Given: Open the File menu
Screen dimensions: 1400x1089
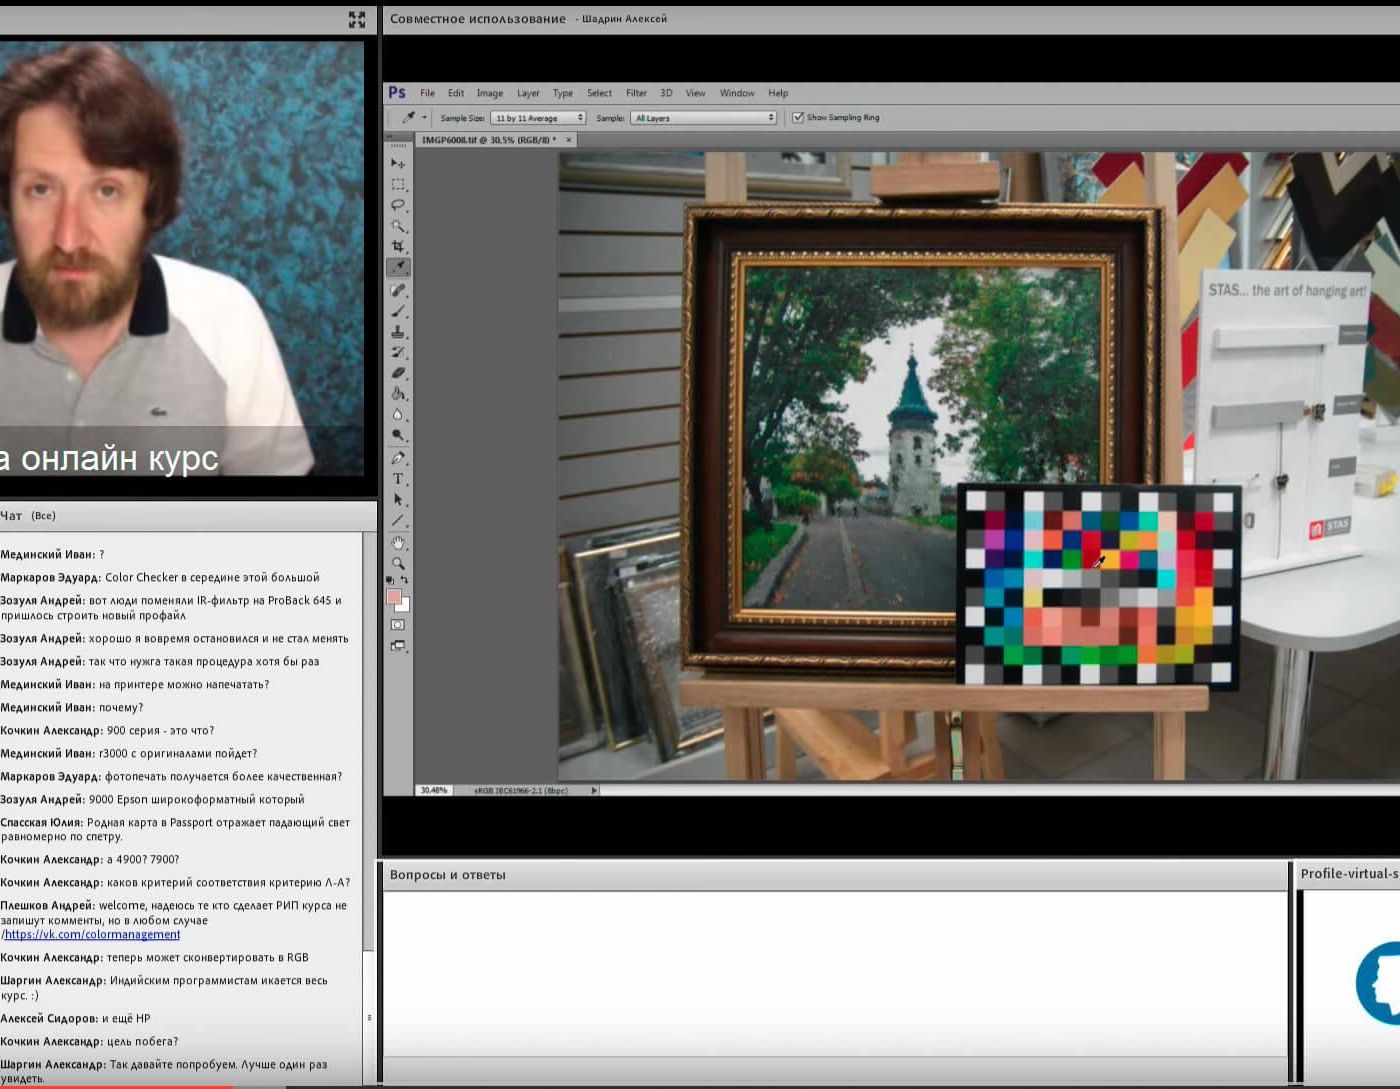Looking at the screenshot, I should [x=427, y=93].
